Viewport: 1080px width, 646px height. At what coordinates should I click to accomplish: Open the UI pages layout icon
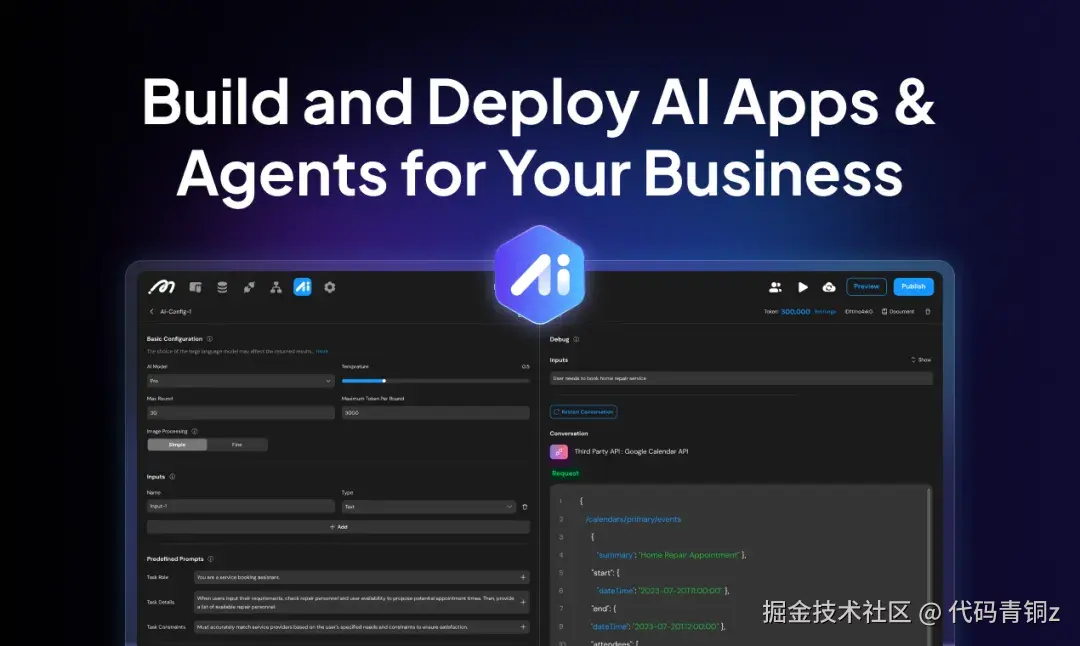196,287
